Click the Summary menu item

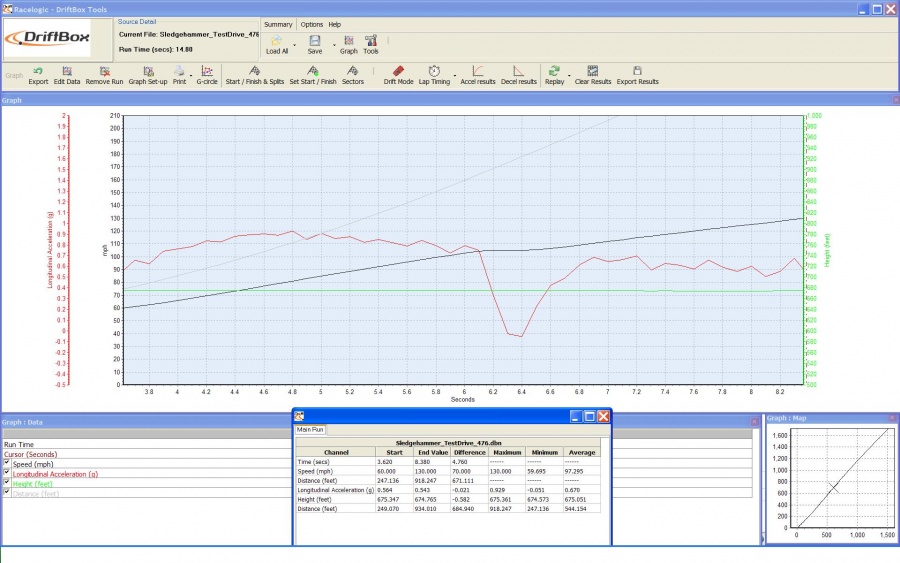point(277,24)
